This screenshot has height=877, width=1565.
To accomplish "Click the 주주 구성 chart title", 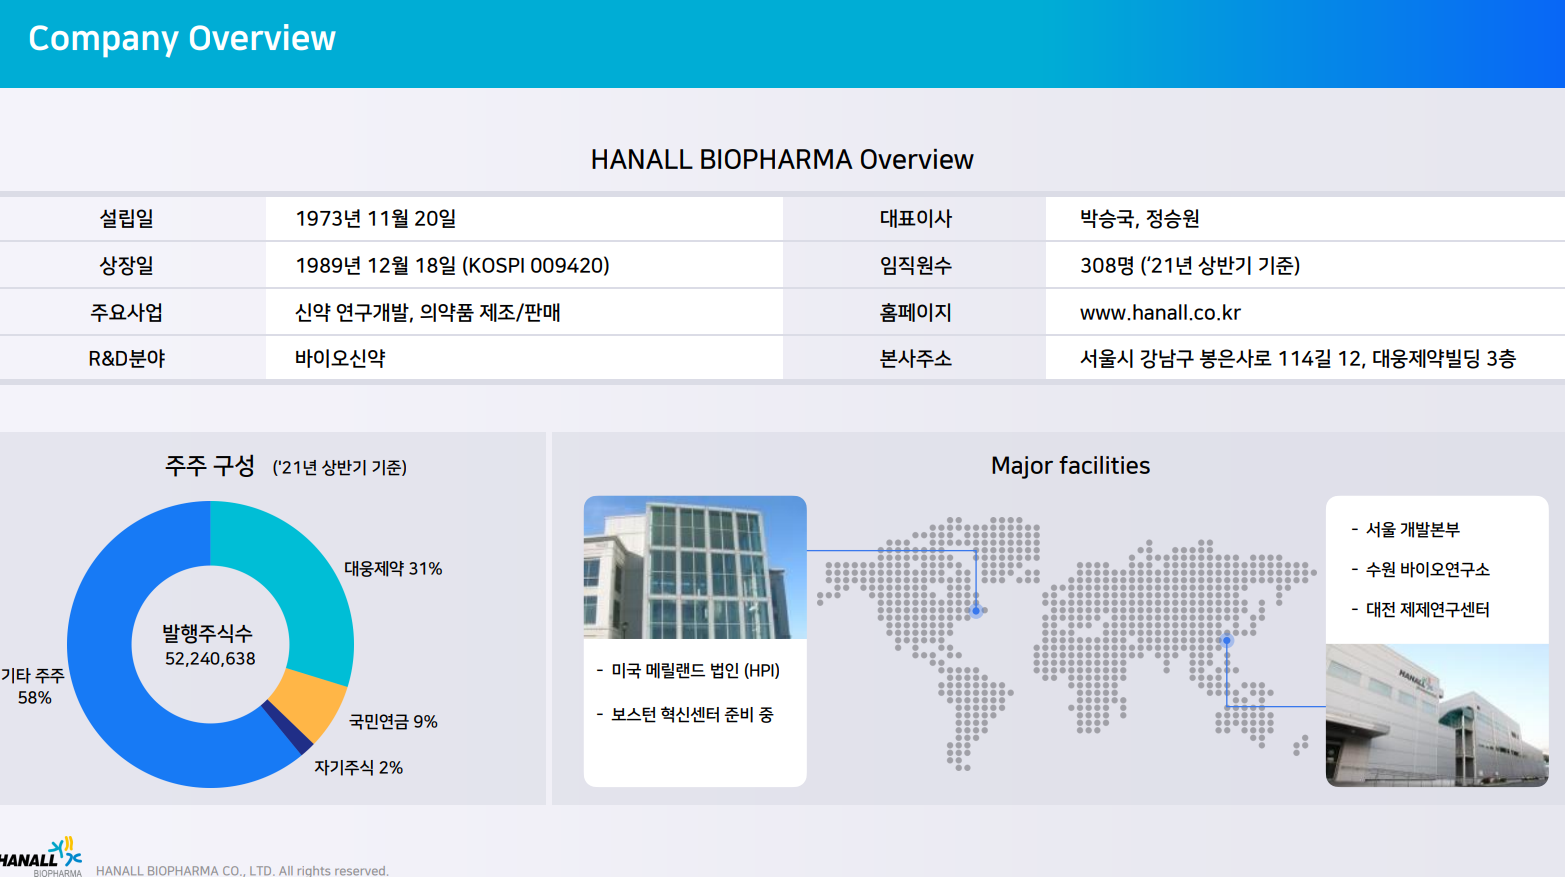I will (210, 465).
